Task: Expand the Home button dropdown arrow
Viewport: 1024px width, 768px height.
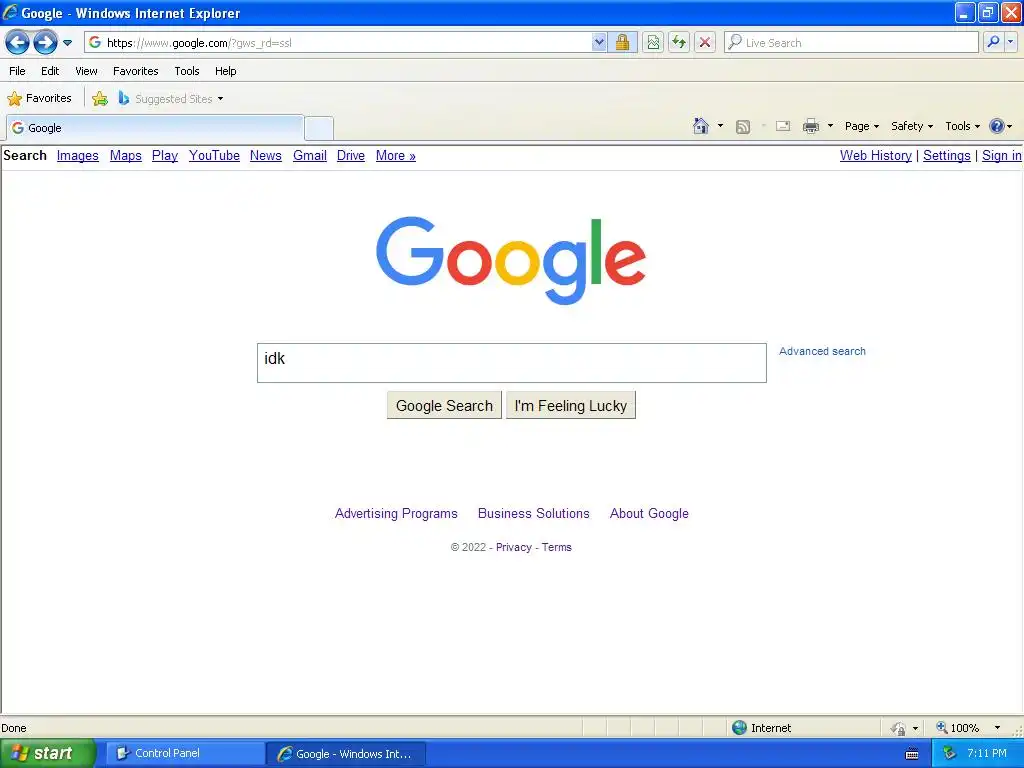Action: [720, 126]
